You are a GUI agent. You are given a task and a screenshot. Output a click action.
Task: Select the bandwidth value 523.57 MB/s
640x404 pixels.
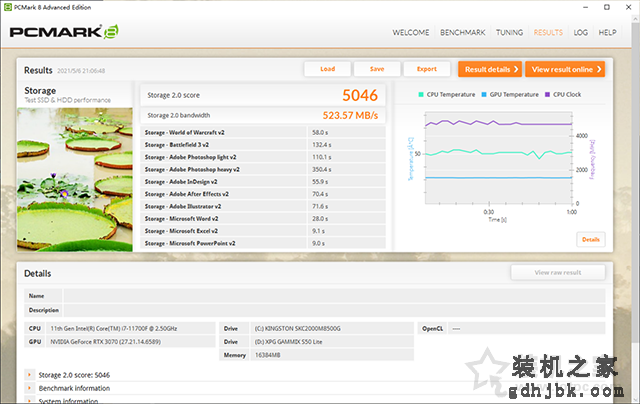coord(350,115)
